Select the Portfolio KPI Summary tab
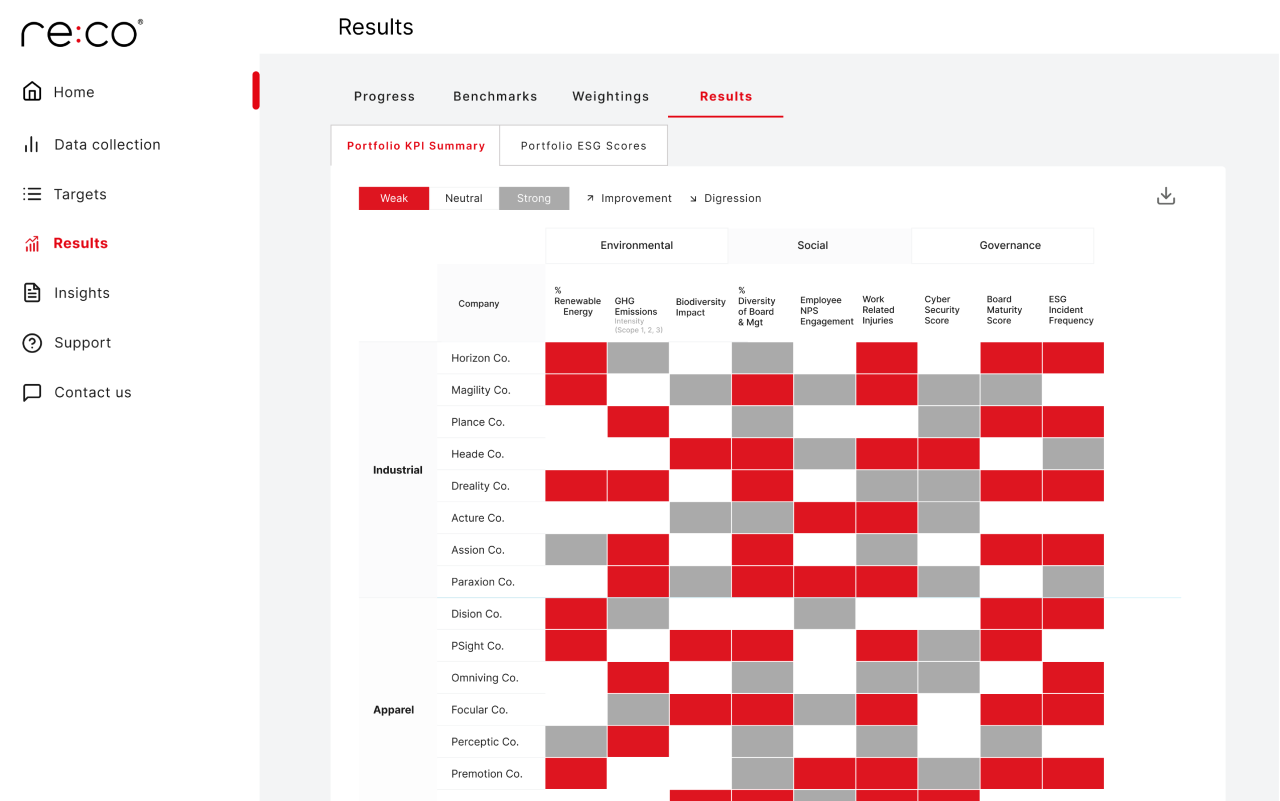The image size is (1280, 801). pos(416,146)
